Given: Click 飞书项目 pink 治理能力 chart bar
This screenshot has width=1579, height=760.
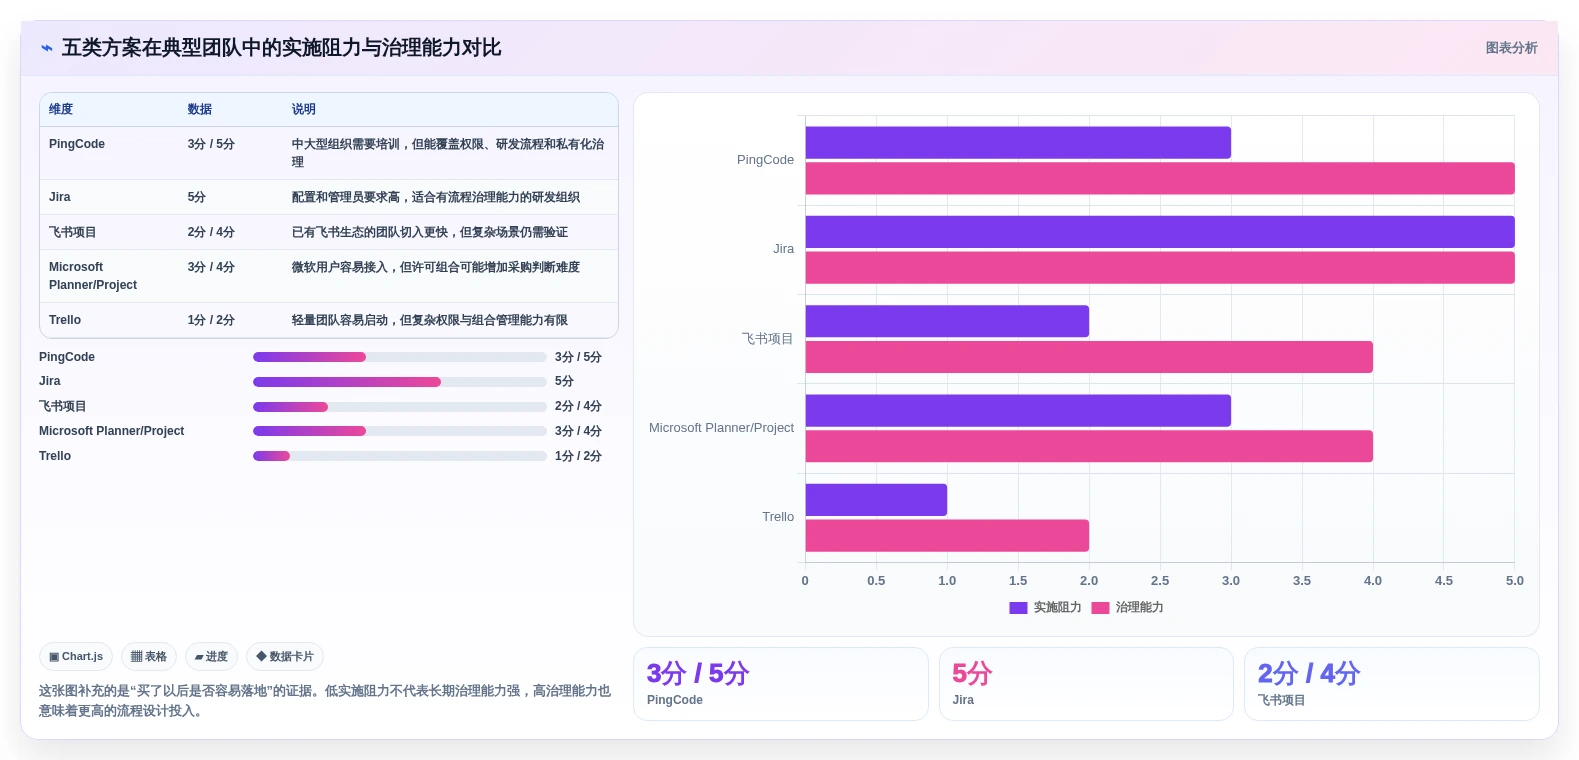Looking at the screenshot, I should click(x=1089, y=357).
